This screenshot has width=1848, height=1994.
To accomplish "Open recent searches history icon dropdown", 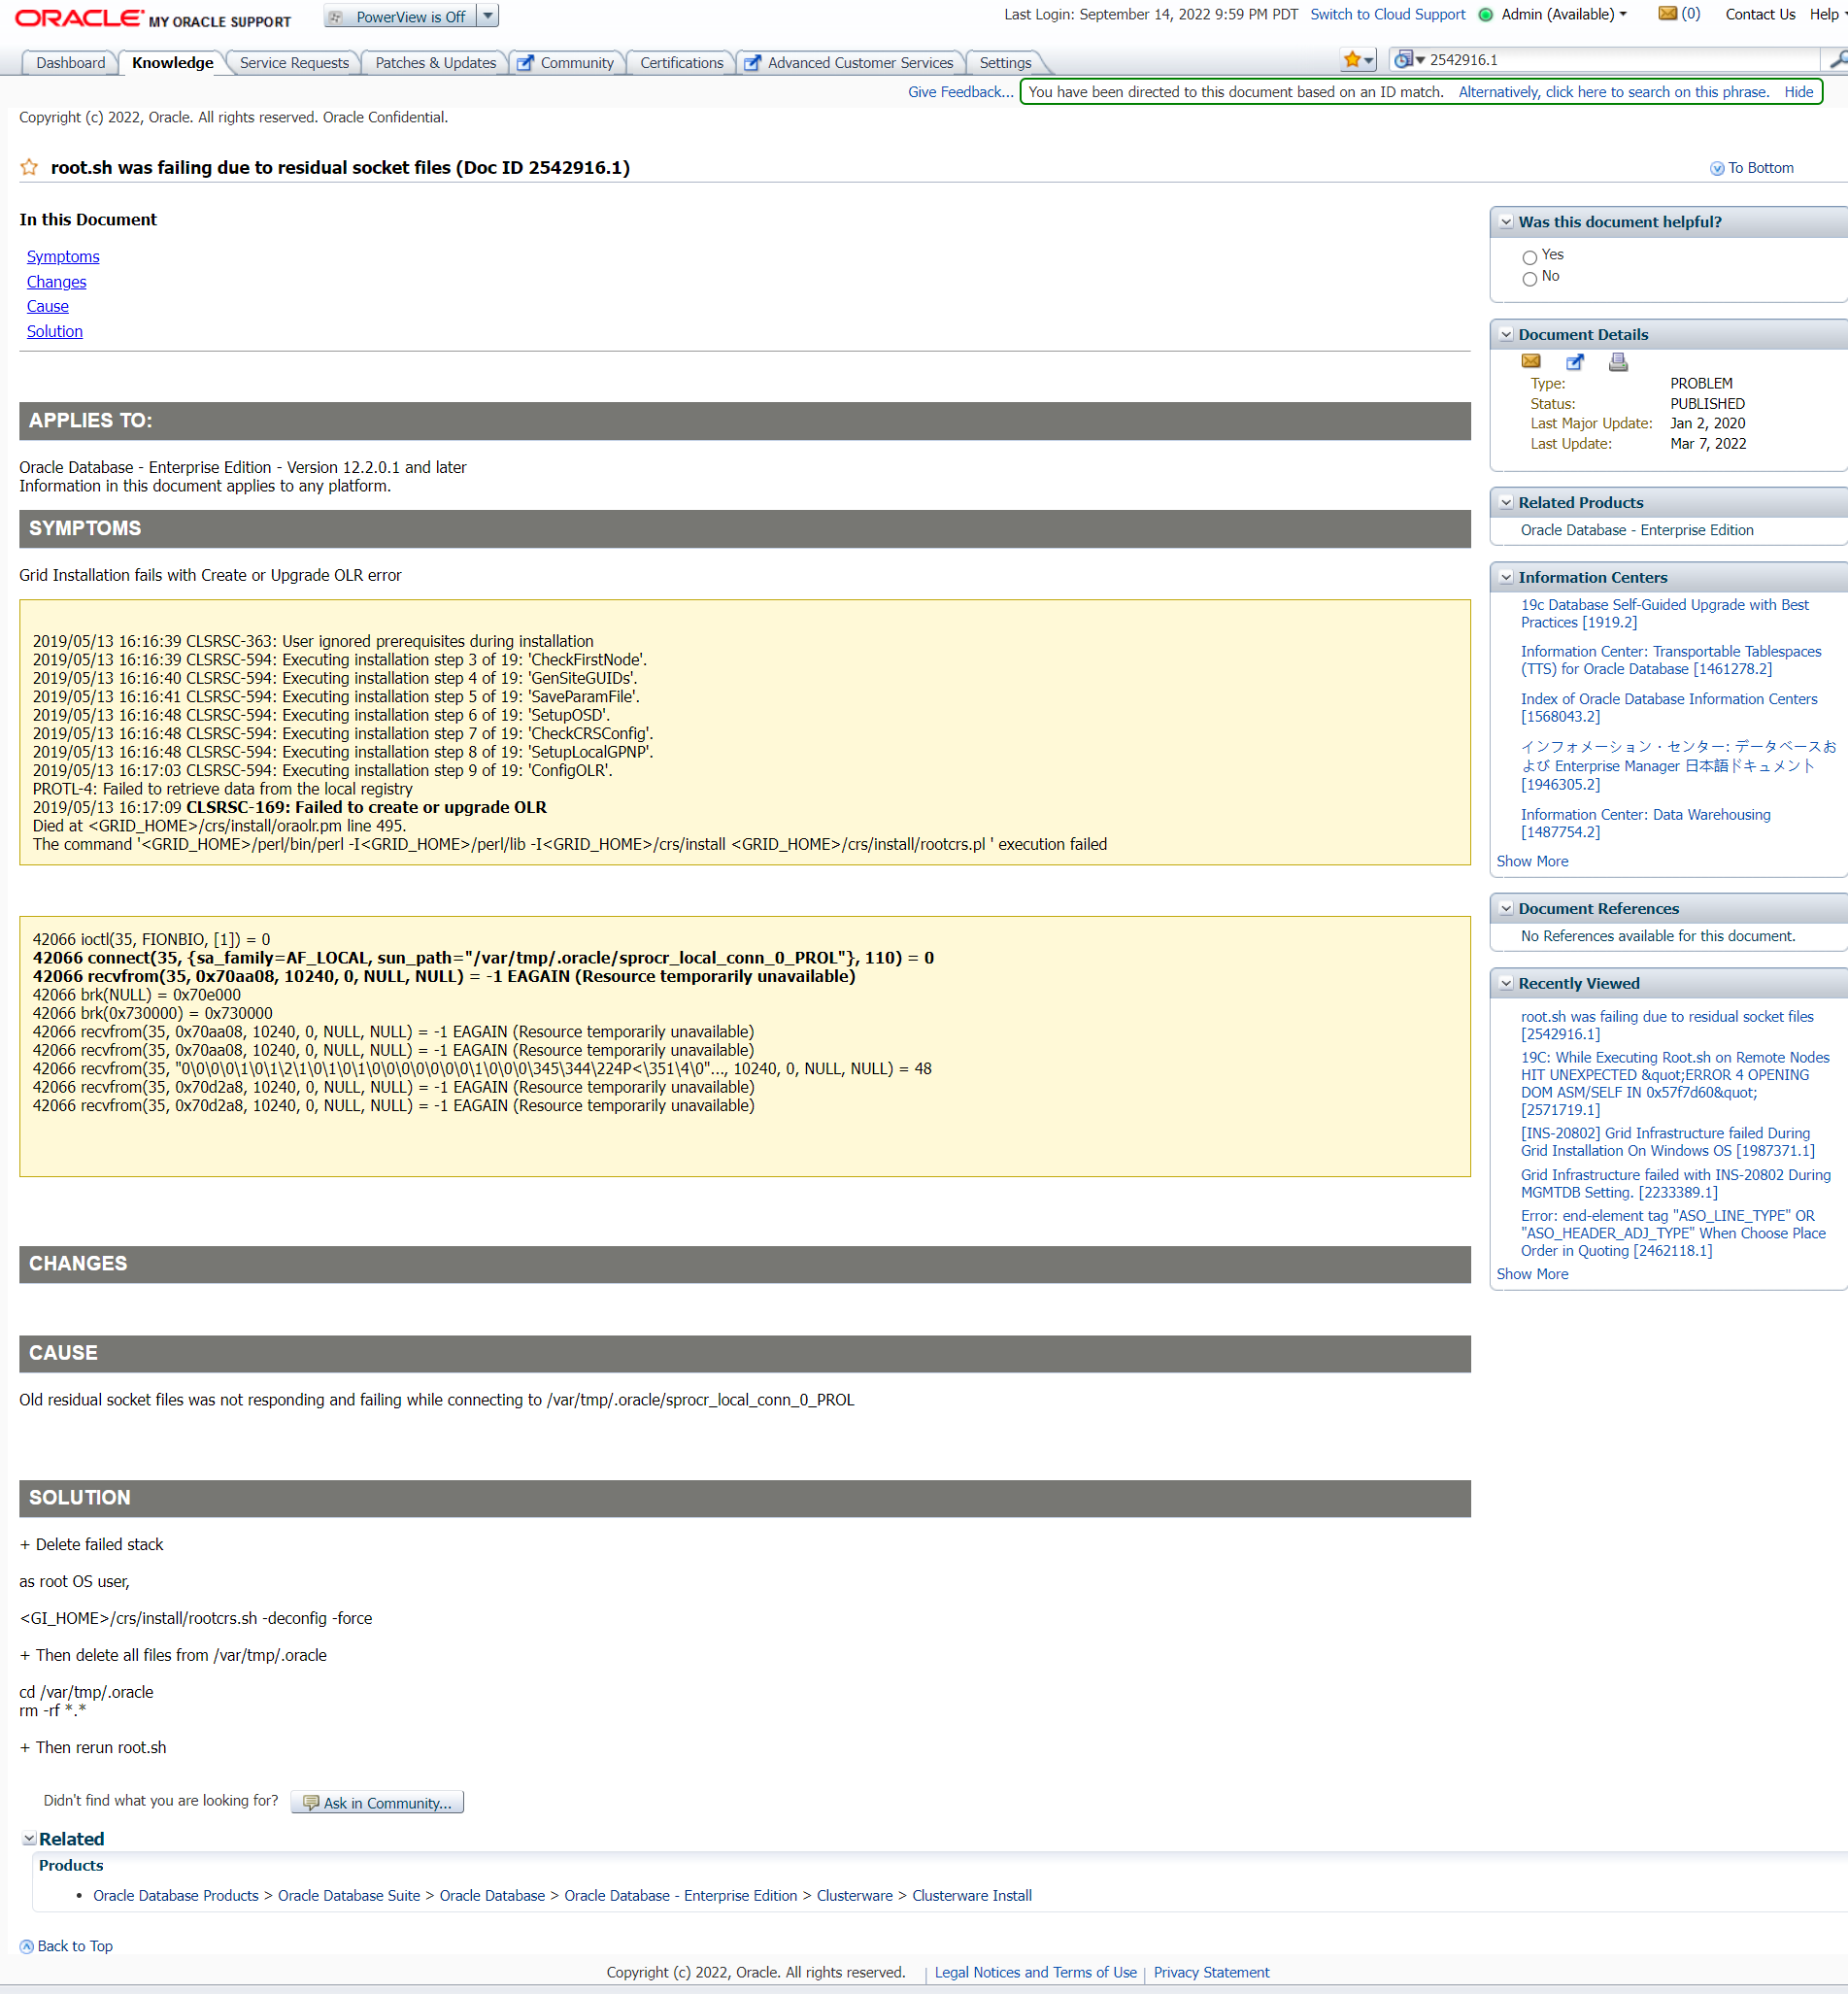I will click(x=1409, y=60).
